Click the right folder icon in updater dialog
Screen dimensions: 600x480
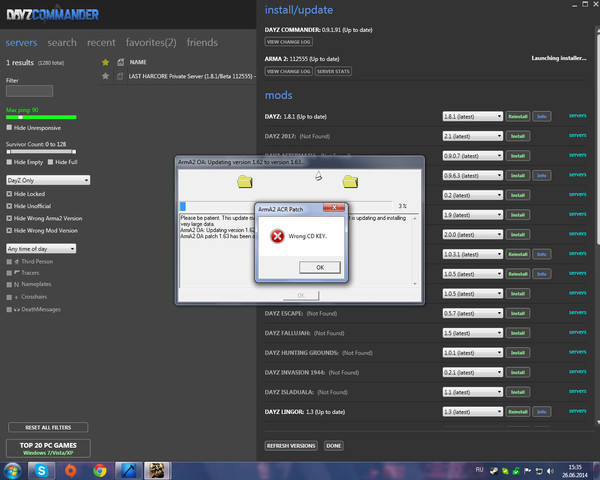[350, 181]
